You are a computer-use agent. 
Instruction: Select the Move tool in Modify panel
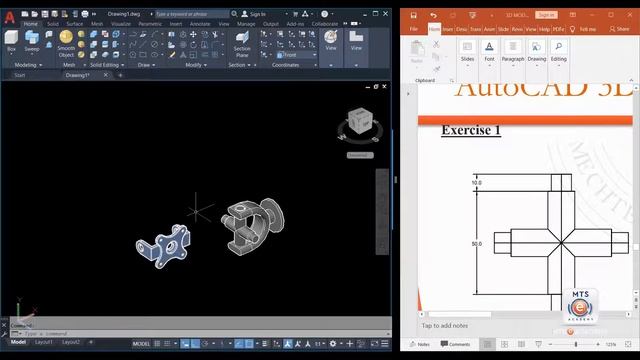click(x=193, y=35)
